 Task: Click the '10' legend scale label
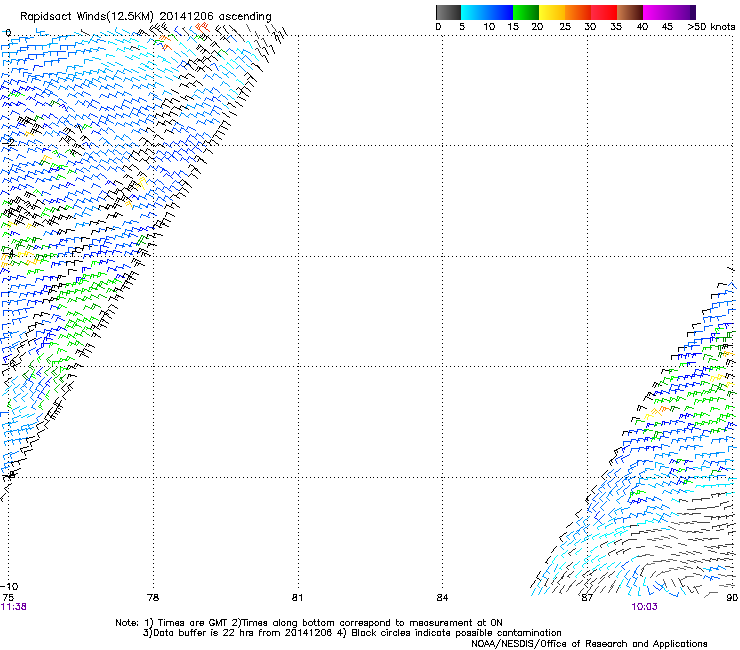[x=489, y=27]
